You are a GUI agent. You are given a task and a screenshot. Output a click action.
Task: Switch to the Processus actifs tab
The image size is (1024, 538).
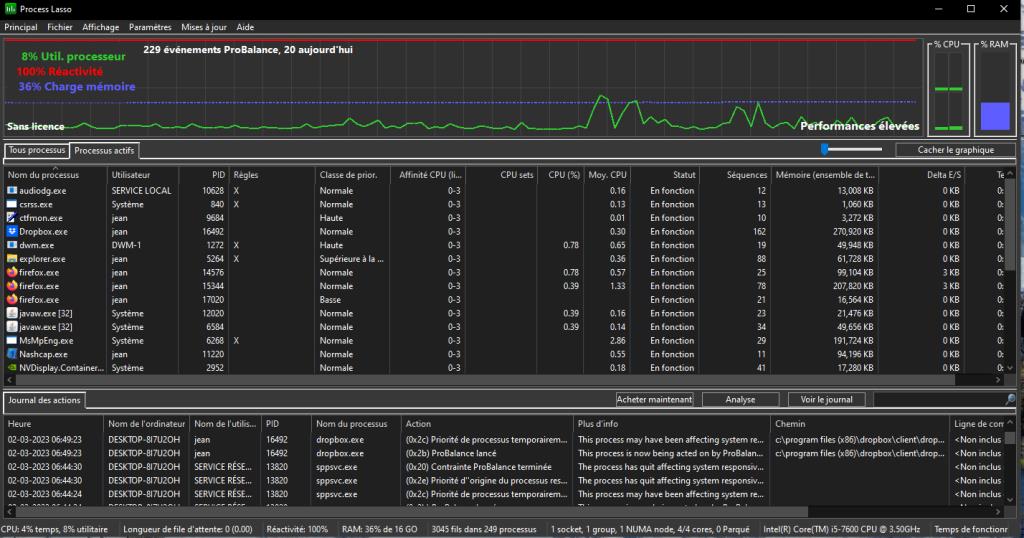[104, 150]
